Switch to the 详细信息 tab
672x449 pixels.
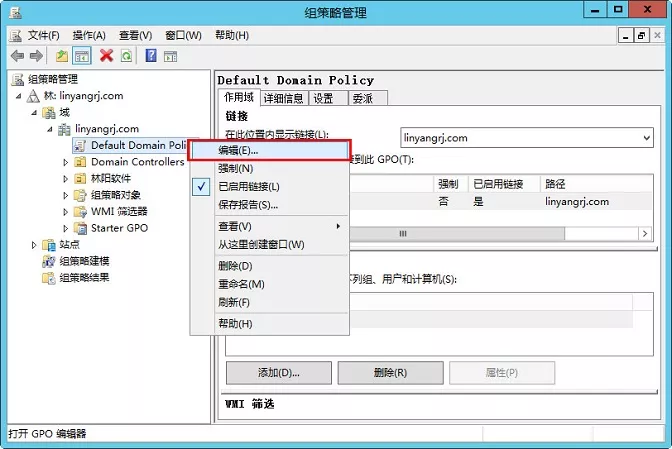[x=284, y=98]
